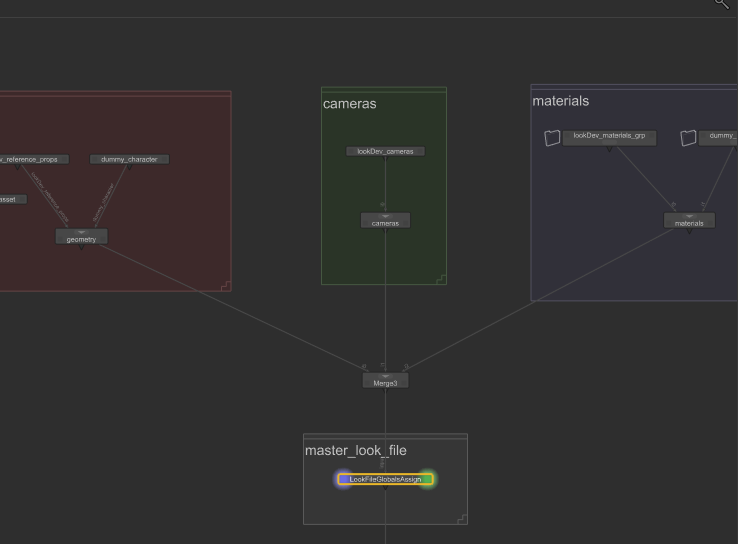Click the search magnifier icon
The width and height of the screenshot is (738, 544).
(x=722, y=5)
